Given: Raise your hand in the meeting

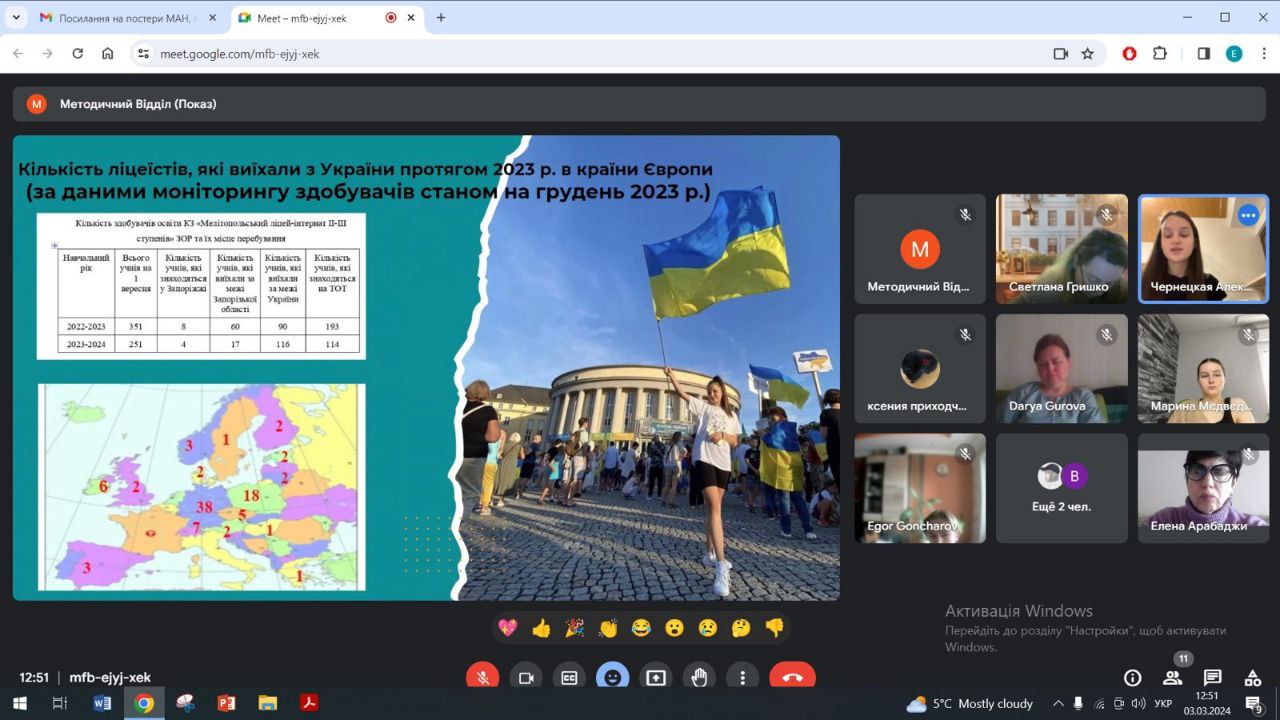Looking at the screenshot, I should [x=699, y=677].
